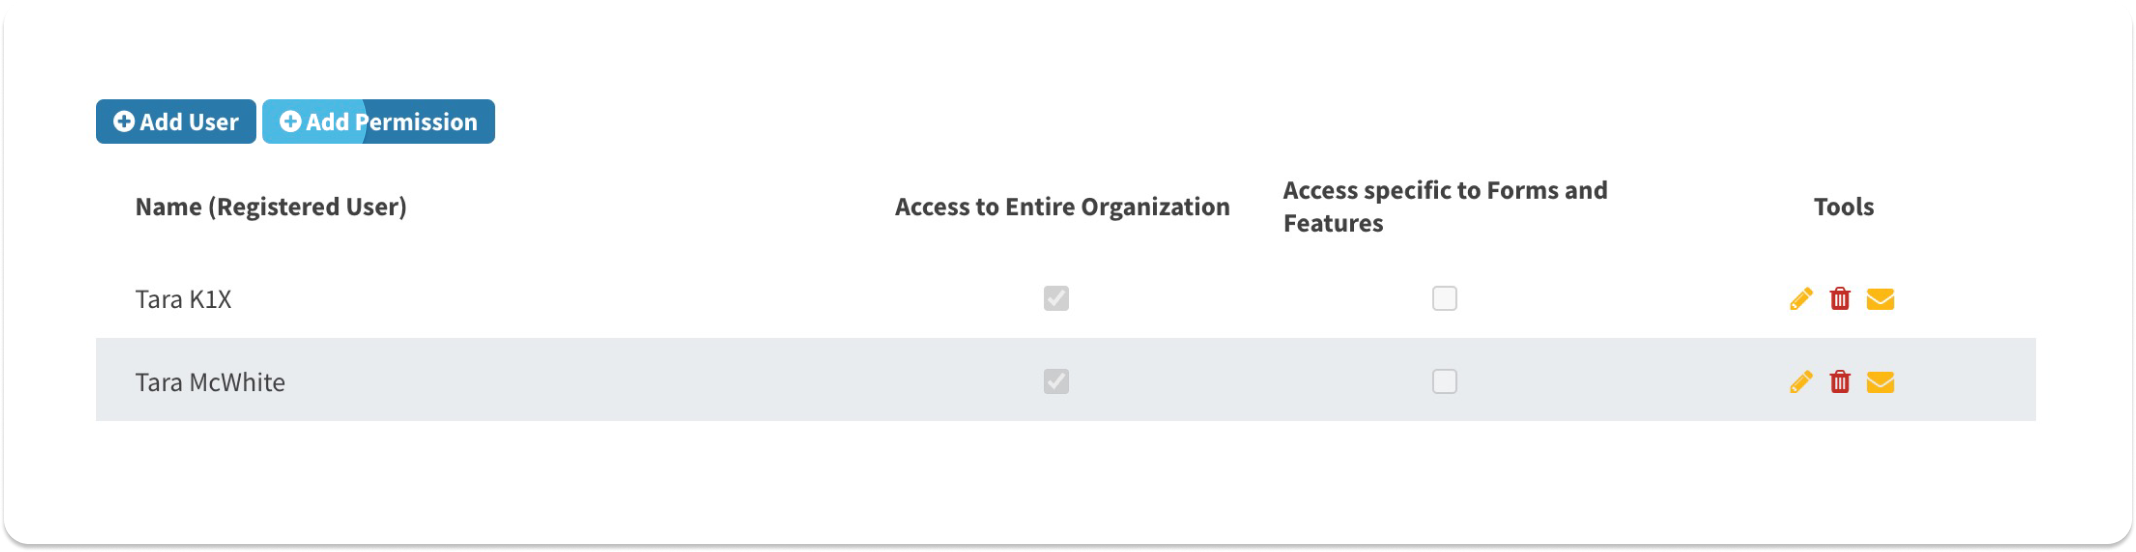The height and width of the screenshot is (552, 2136).
Task: Toggle entire organization access for Tara K1X
Action: coord(1056,299)
